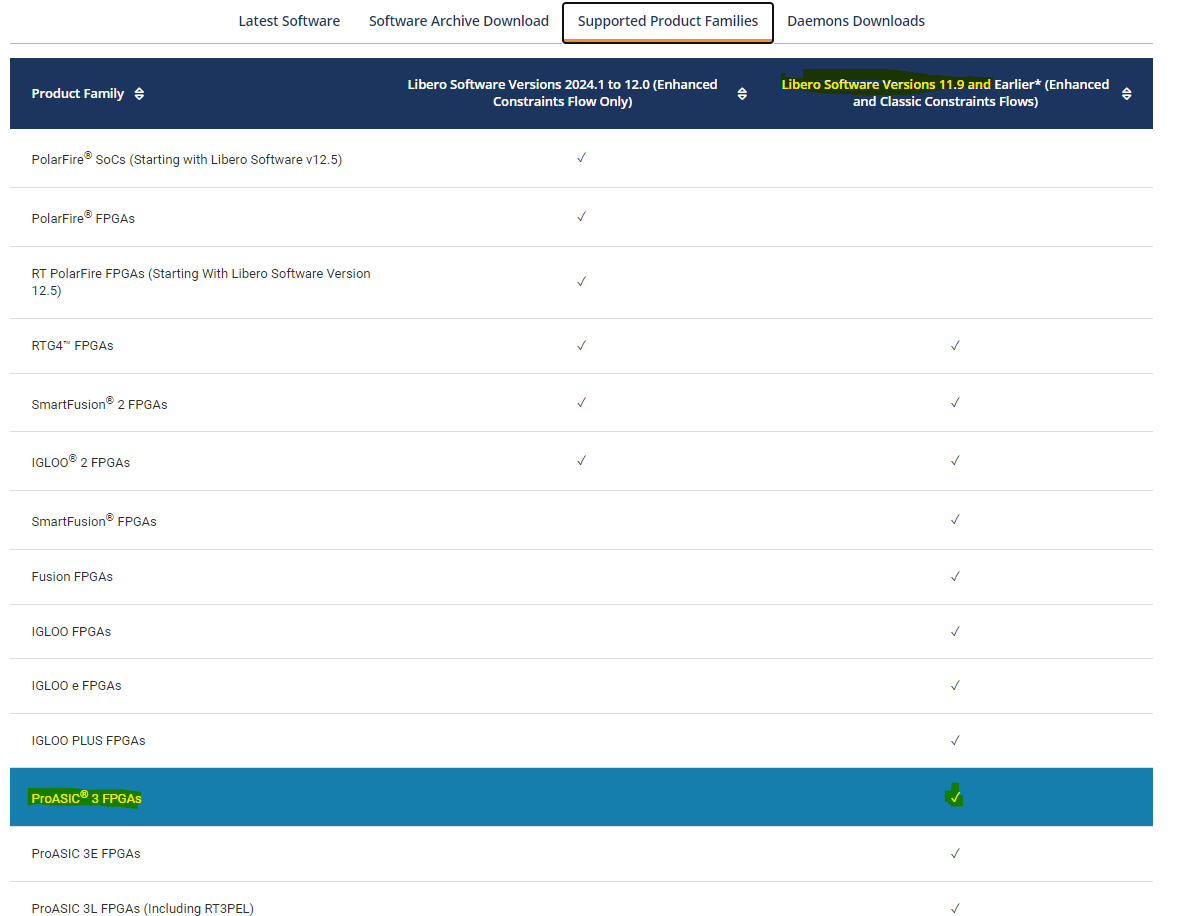Image resolution: width=1181 pixels, height=916 pixels.
Task: Click RTG4 checkmark under 11.9 and Earlier column
Action: point(955,346)
